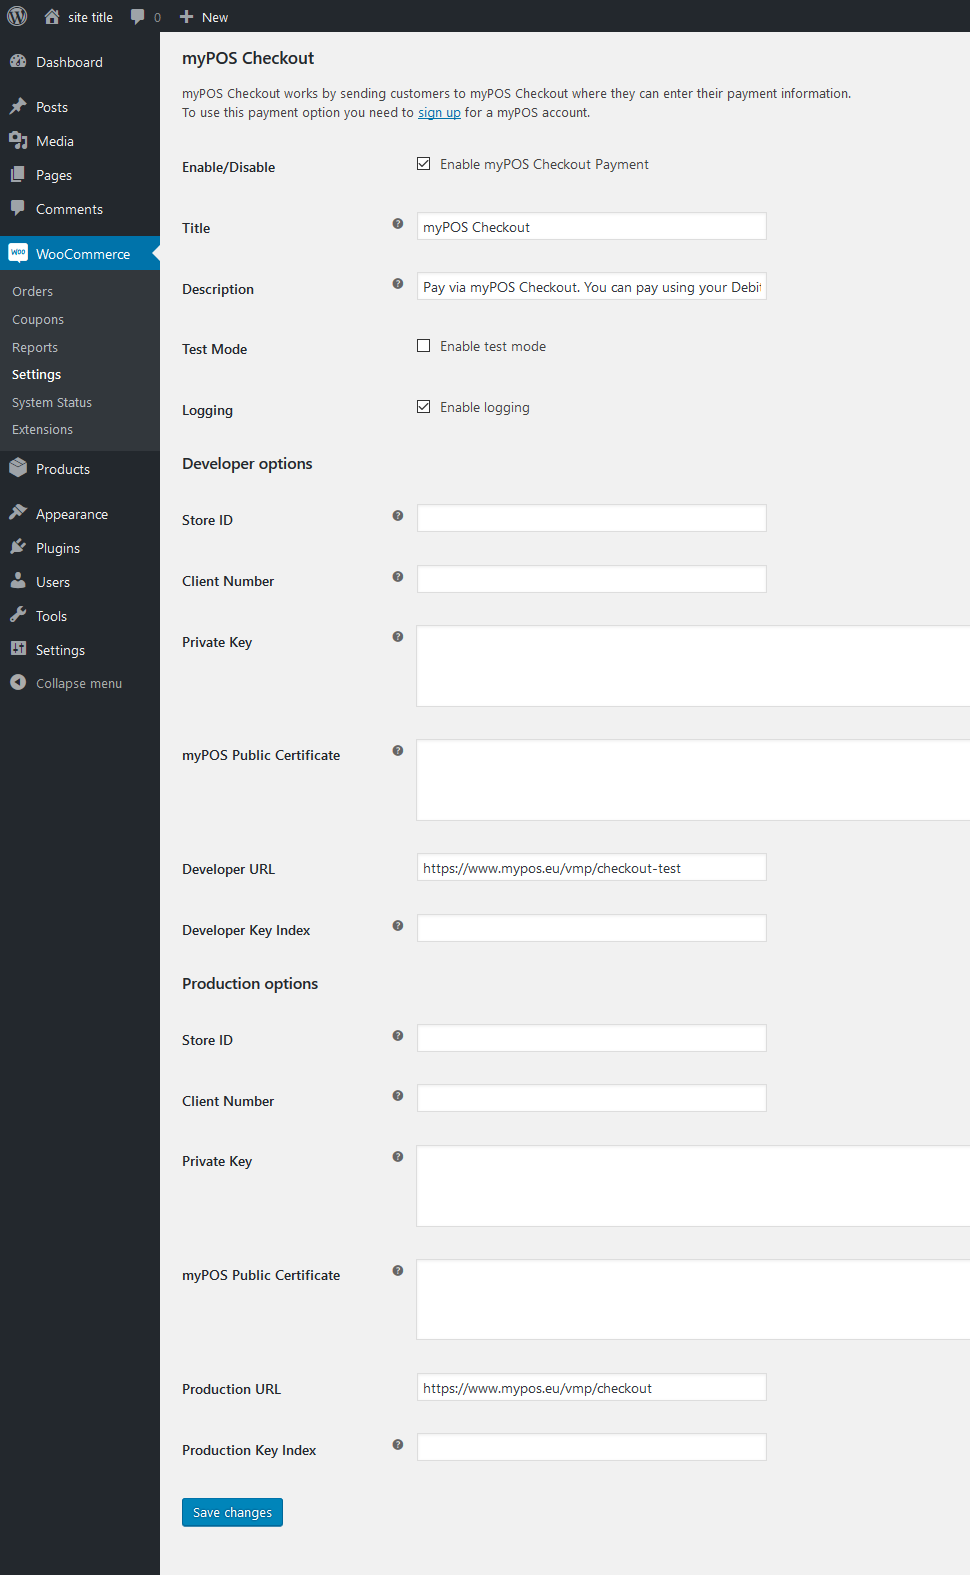Viewport: 970px width, 1575px height.
Task: Click the WordPress logo icon
Action: 17,16
